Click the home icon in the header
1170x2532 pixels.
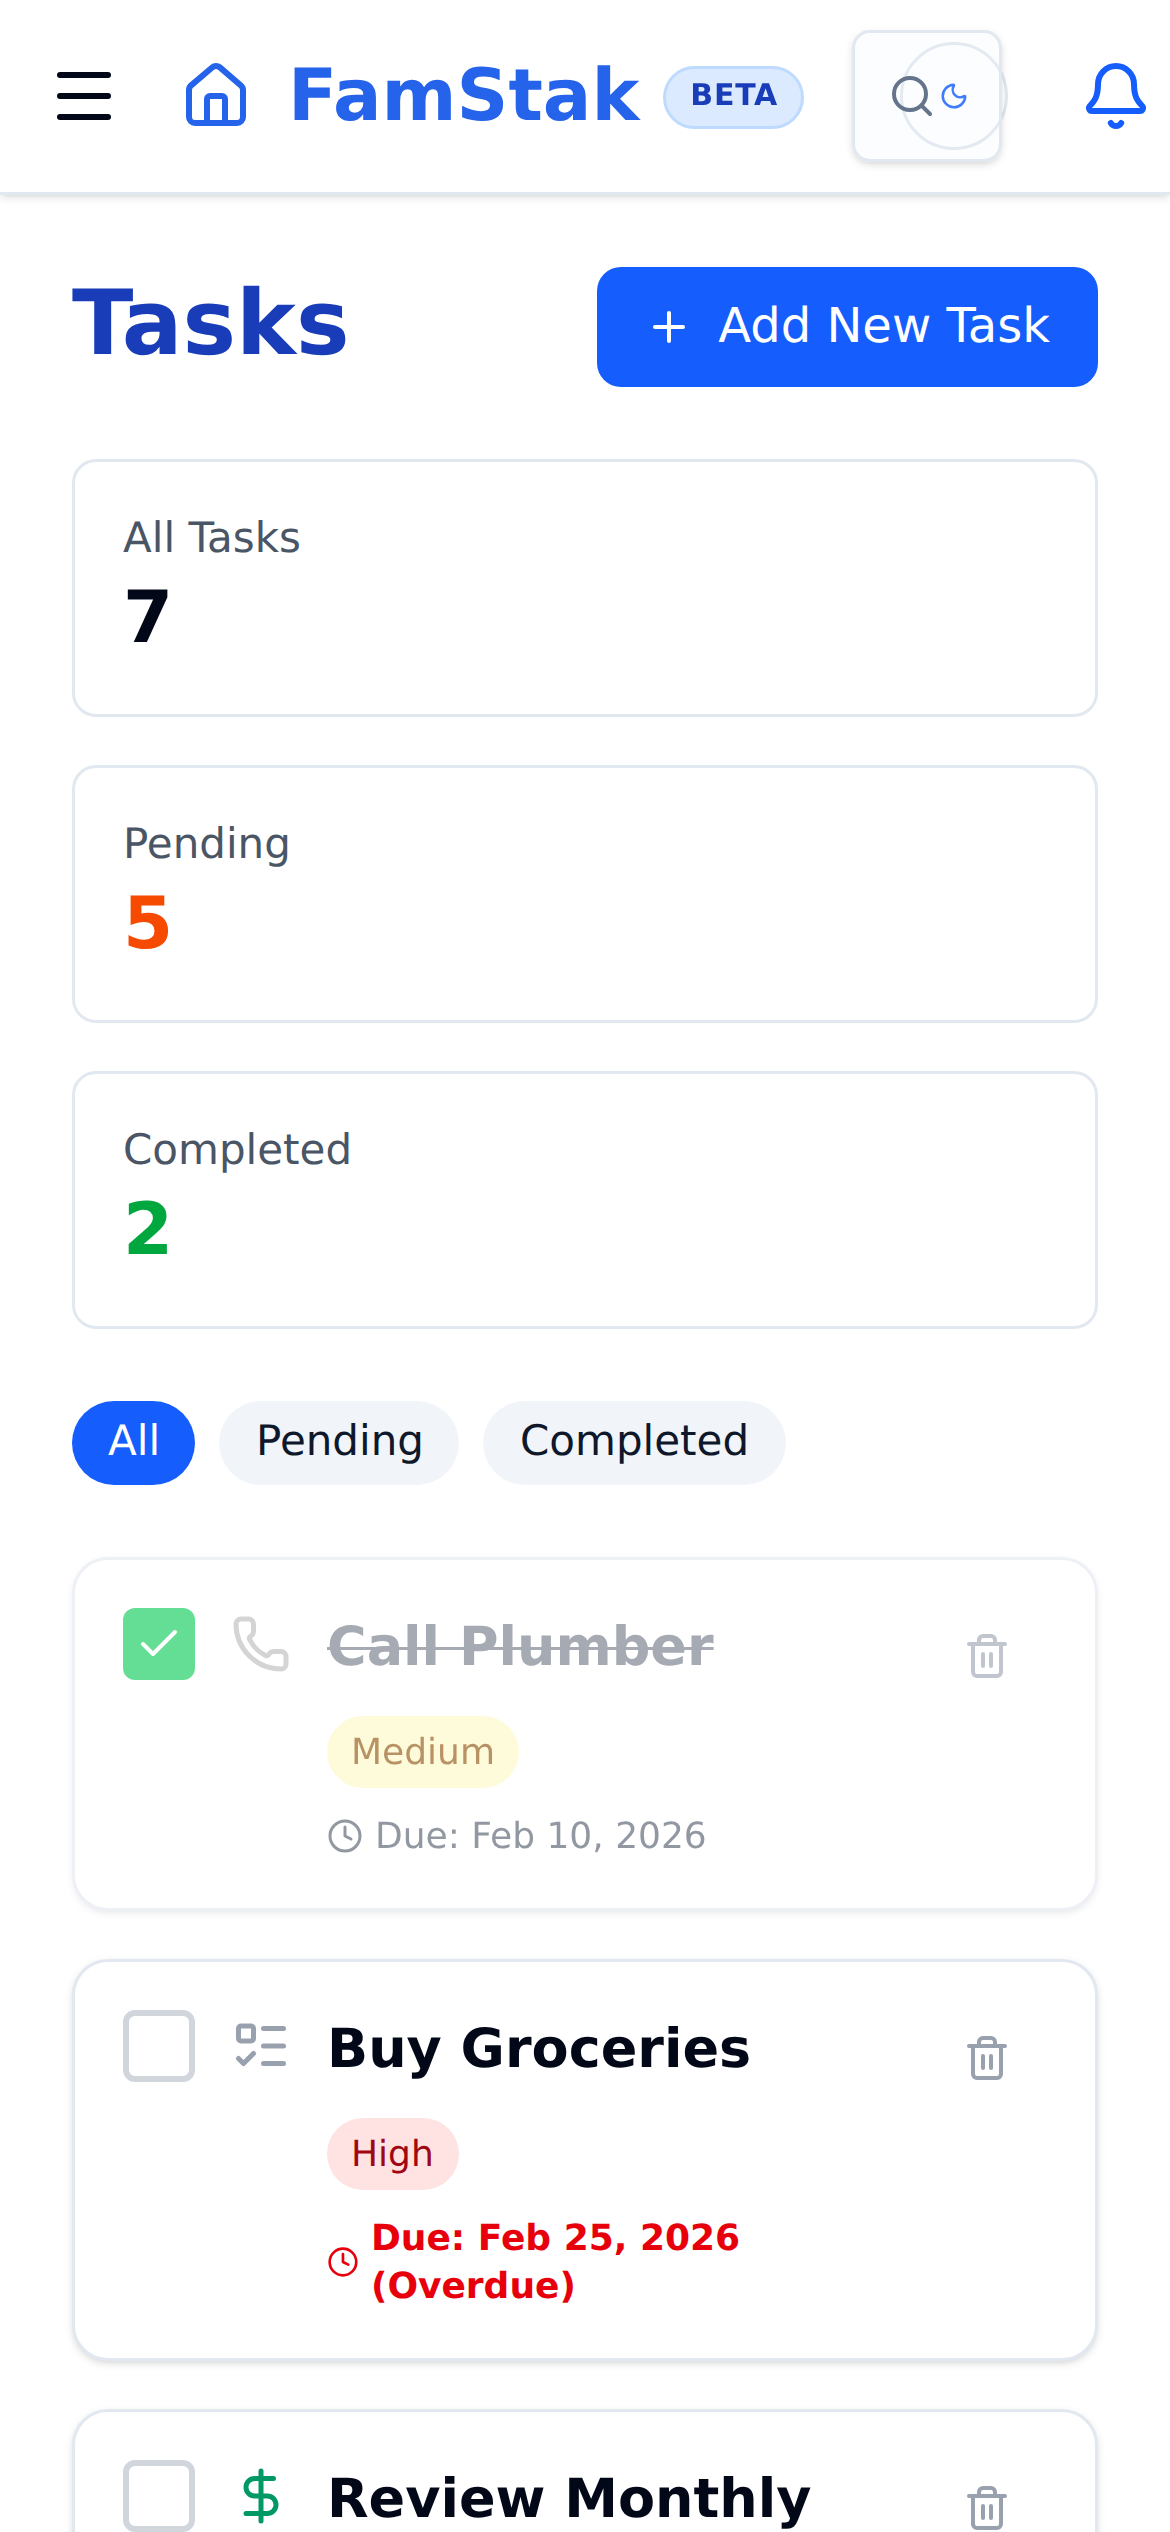click(216, 97)
